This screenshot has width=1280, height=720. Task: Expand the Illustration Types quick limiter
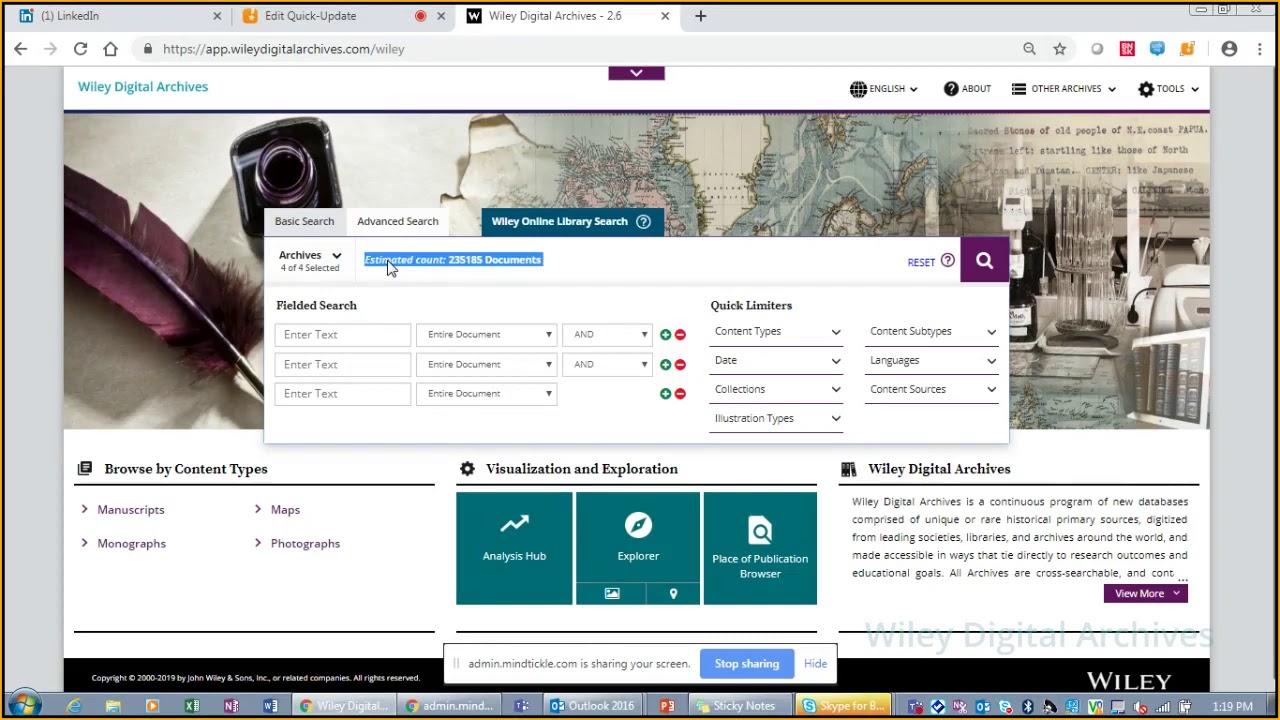coord(777,419)
